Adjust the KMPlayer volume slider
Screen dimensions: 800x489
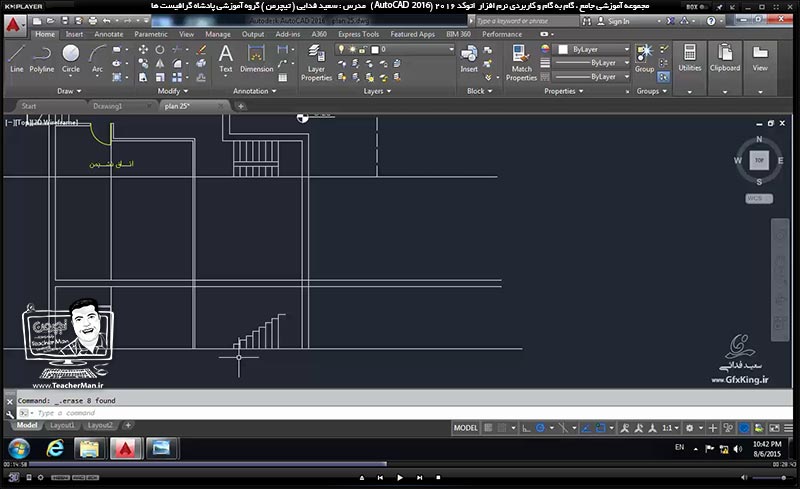(769, 478)
